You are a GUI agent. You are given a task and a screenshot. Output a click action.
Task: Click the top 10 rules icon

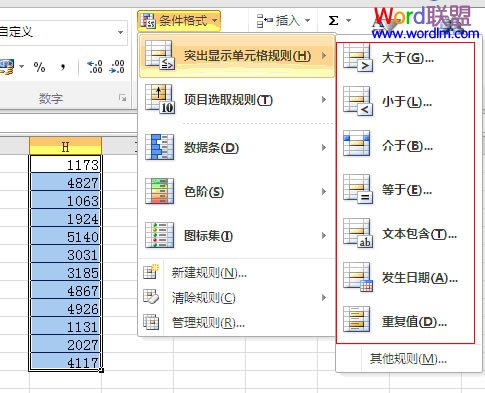[160, 99]
